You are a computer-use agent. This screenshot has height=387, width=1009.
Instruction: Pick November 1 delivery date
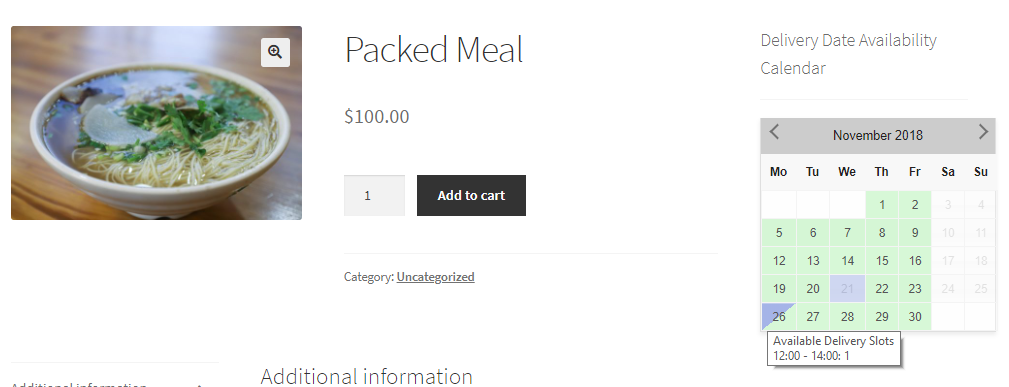pyautogui.click(x=882, y=205)
